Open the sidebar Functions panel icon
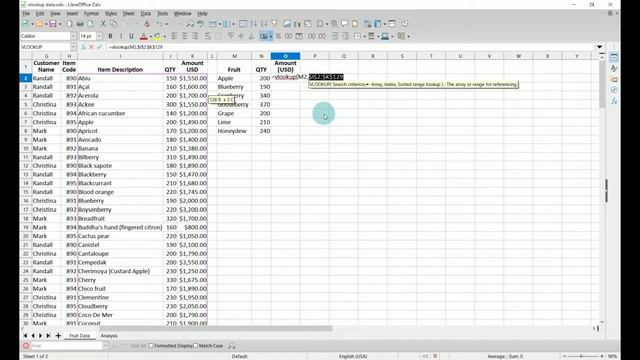The image size is (640, 360). [614, 101]
